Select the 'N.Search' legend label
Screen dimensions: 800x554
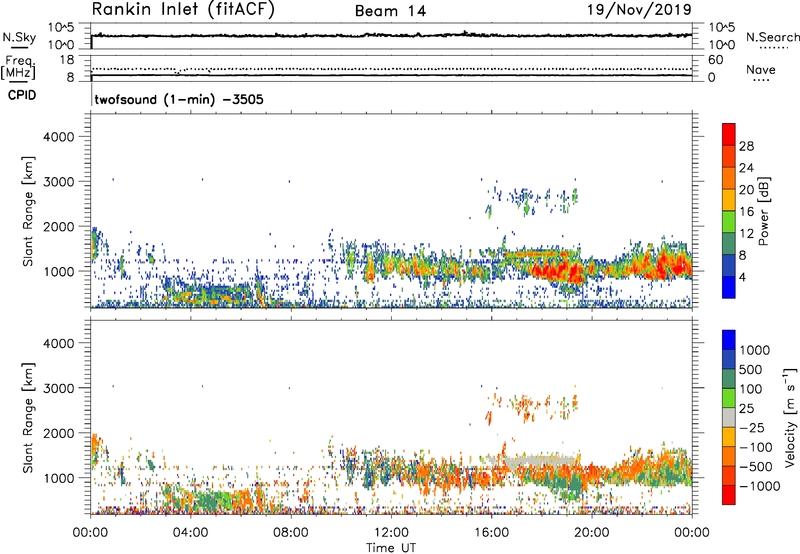[x=772, y=37]
